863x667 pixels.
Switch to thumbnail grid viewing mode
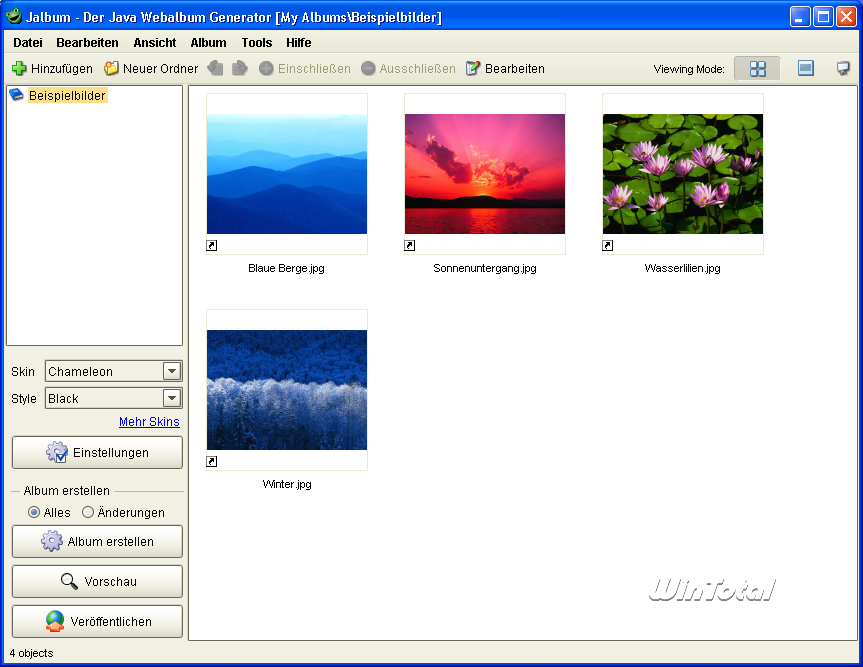click(757, 69)
